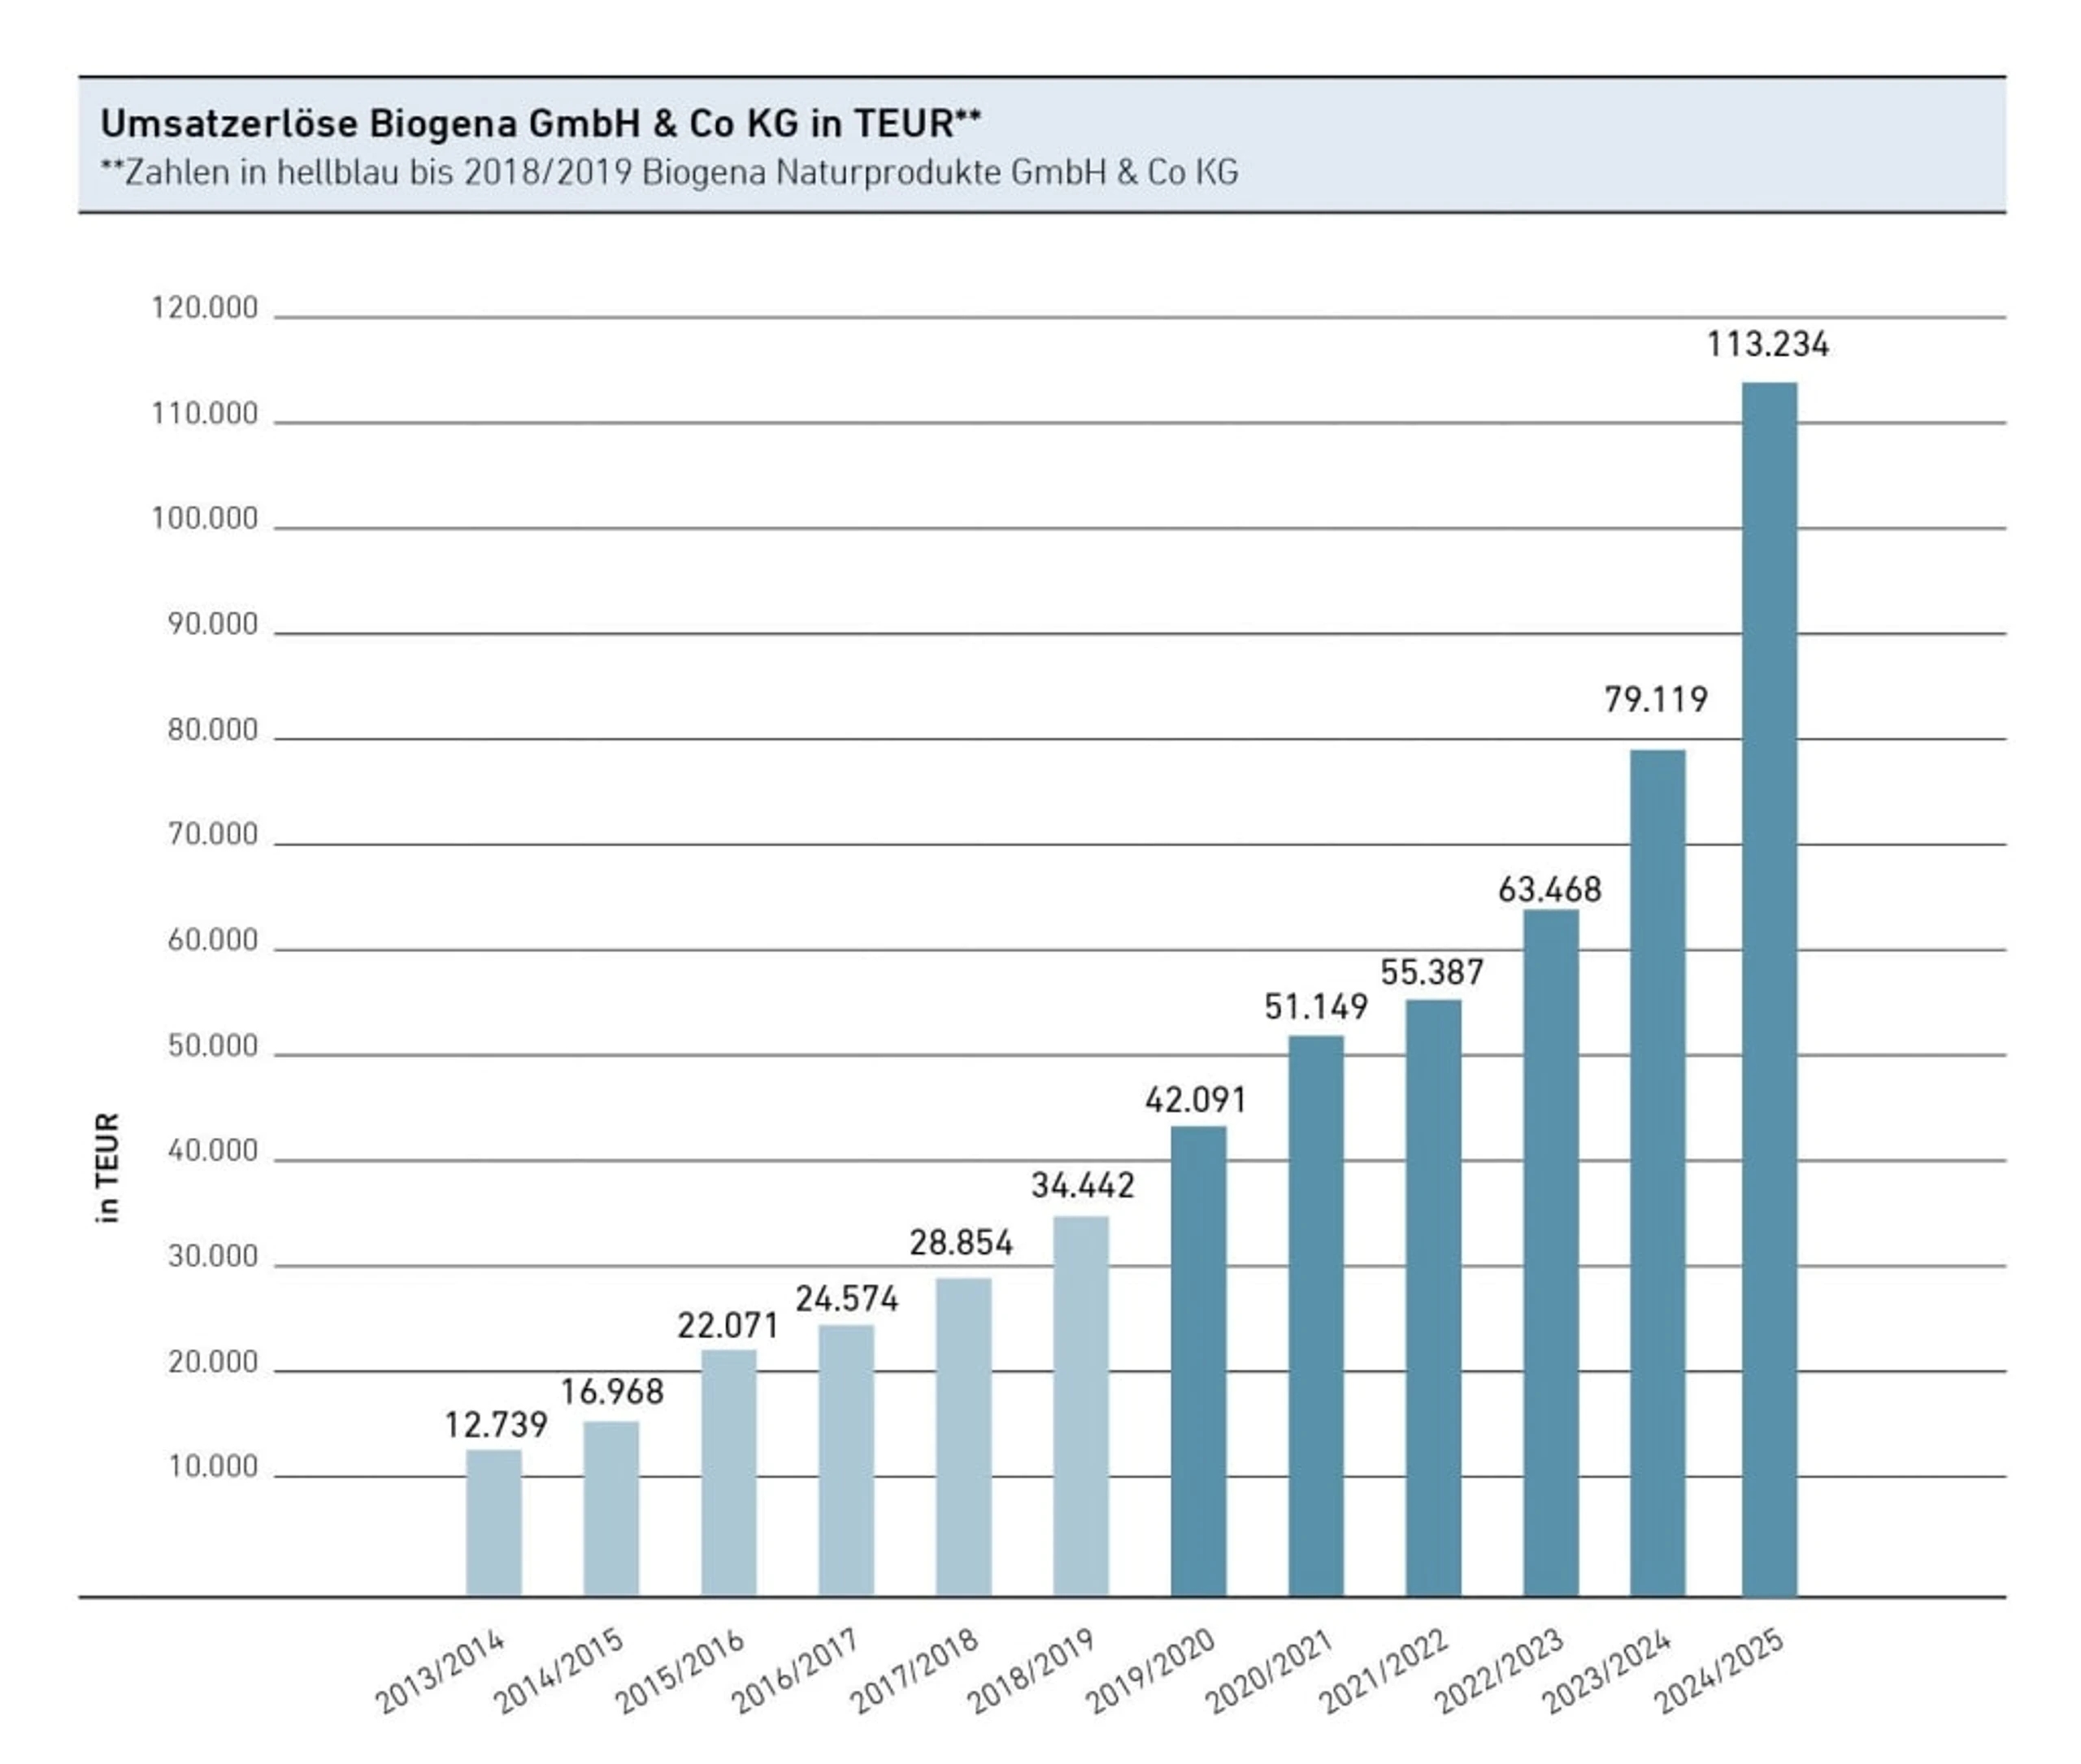The width and height of the screenshot is (2081, 1764).
Task: Select the light blue 2013/2014 bar
Action: coord(493,1521)
